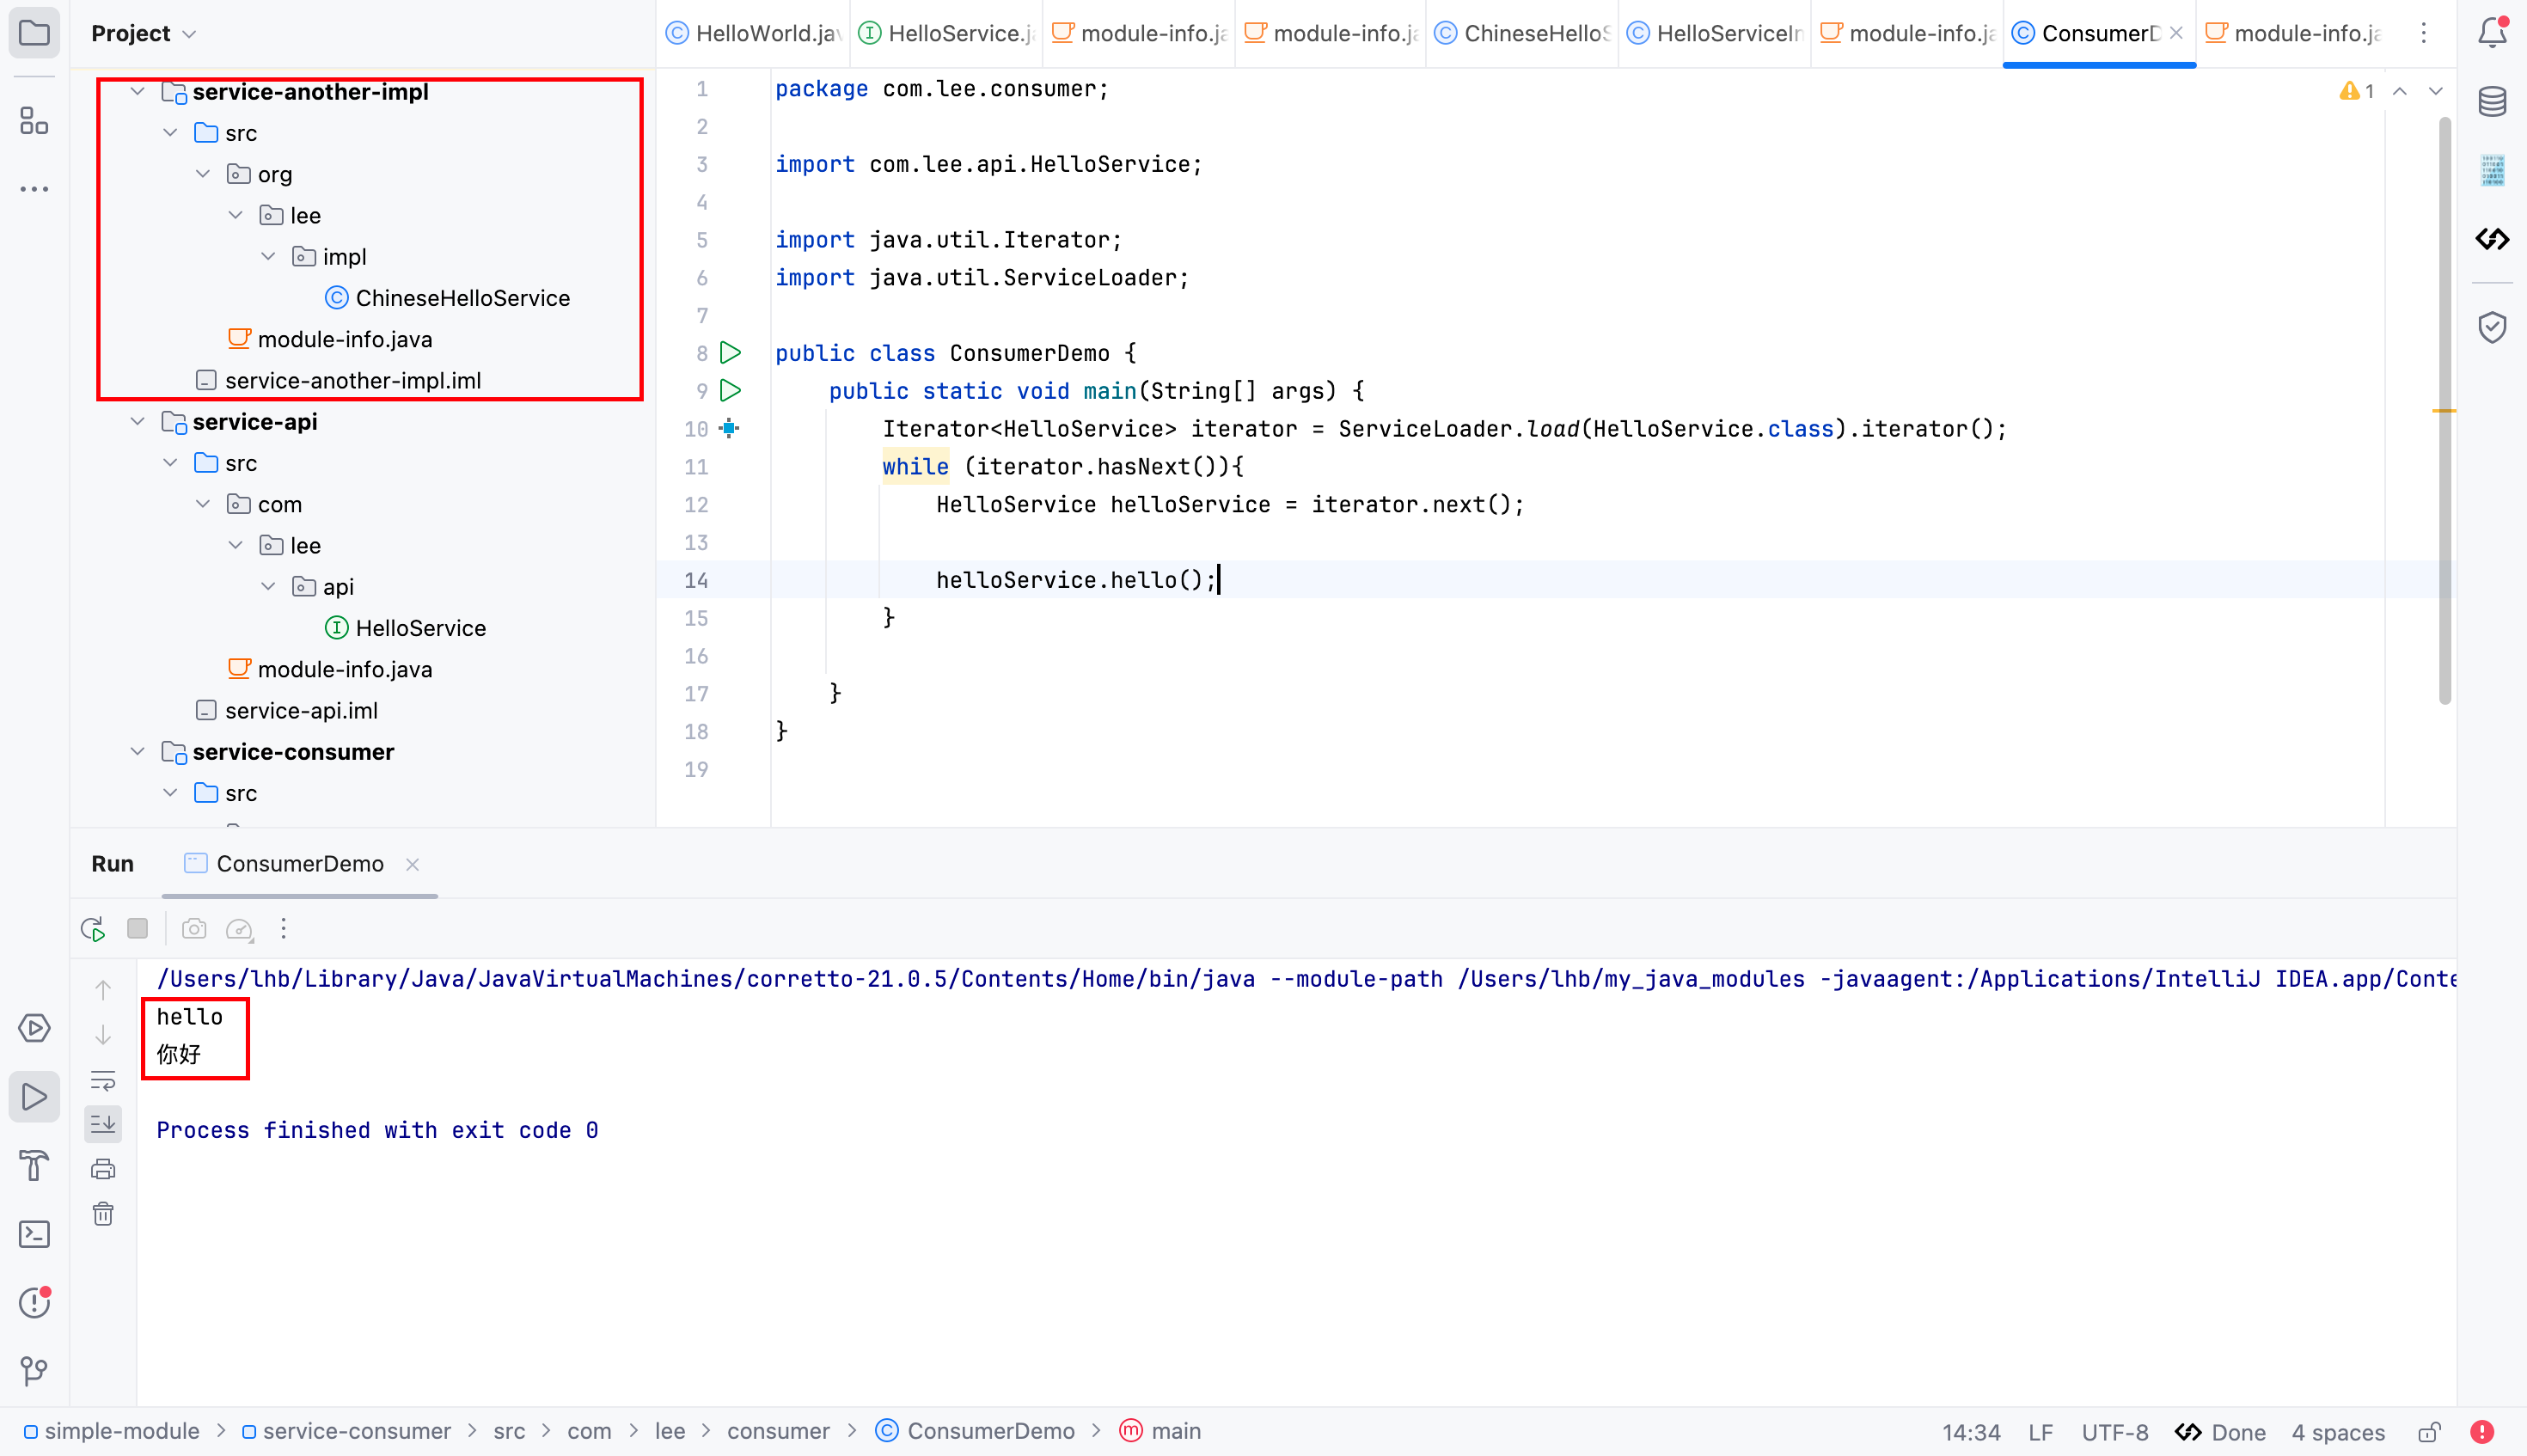Open editor tabs more options menu
The image size is (2527, 1456).
pos(2423,33)
